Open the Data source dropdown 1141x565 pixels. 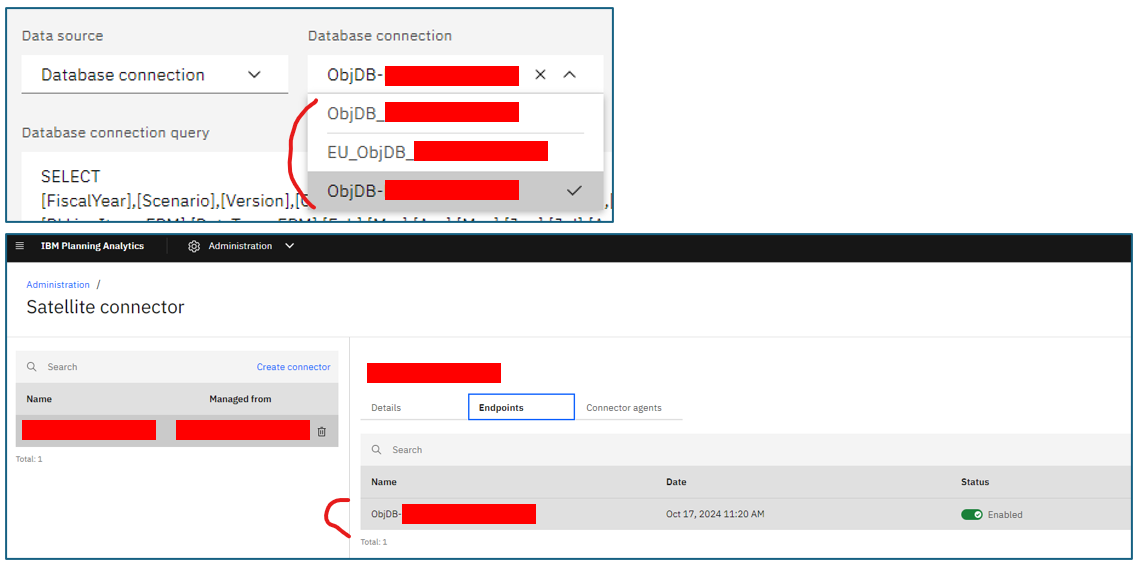pyautogui.click(x=155, y=74)
